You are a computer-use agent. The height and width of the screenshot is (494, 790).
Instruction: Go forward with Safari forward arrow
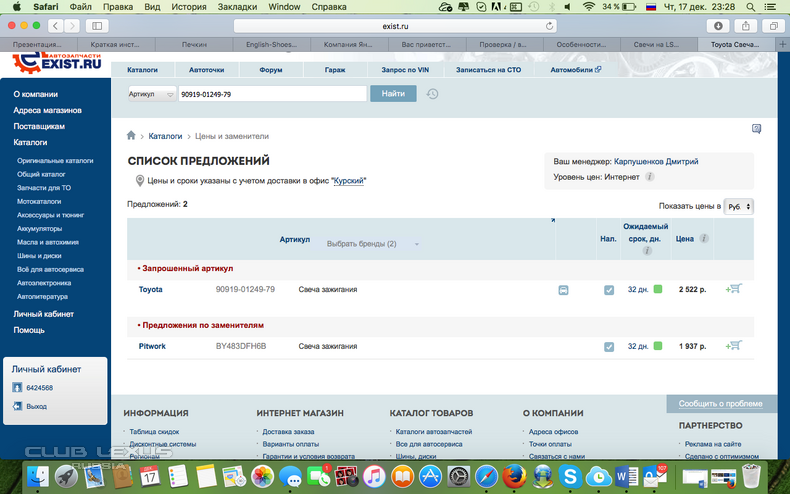(72, 26)
